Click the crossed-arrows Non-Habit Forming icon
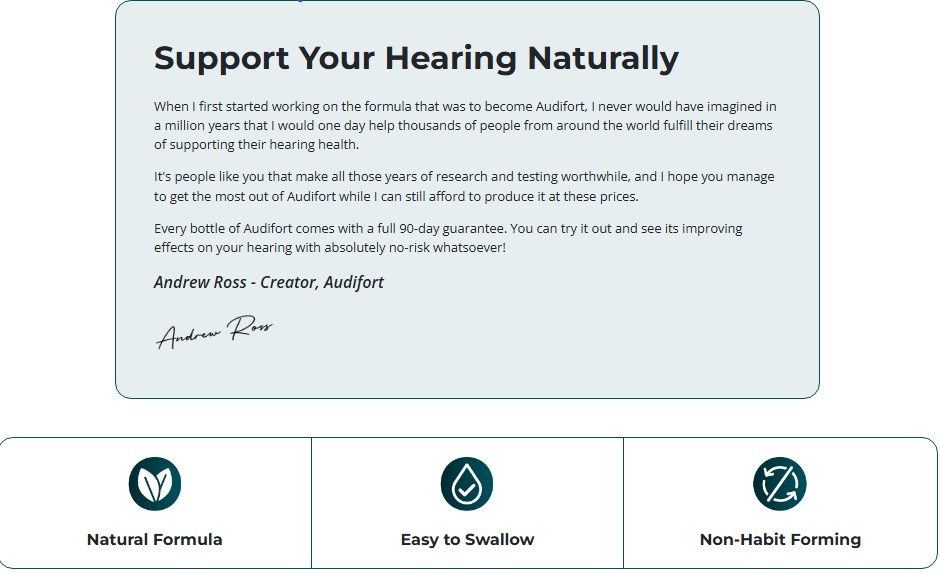The height and width of the screenshot is (574, 940). pos(780,484)
